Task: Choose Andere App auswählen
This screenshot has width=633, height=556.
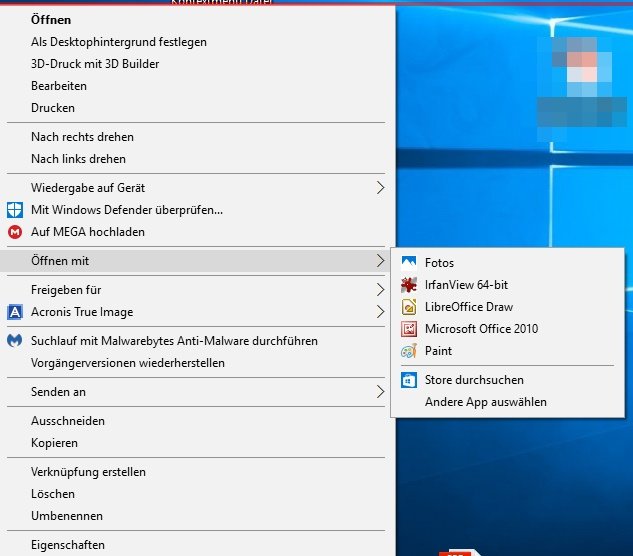Action: (x=507, y=402)
